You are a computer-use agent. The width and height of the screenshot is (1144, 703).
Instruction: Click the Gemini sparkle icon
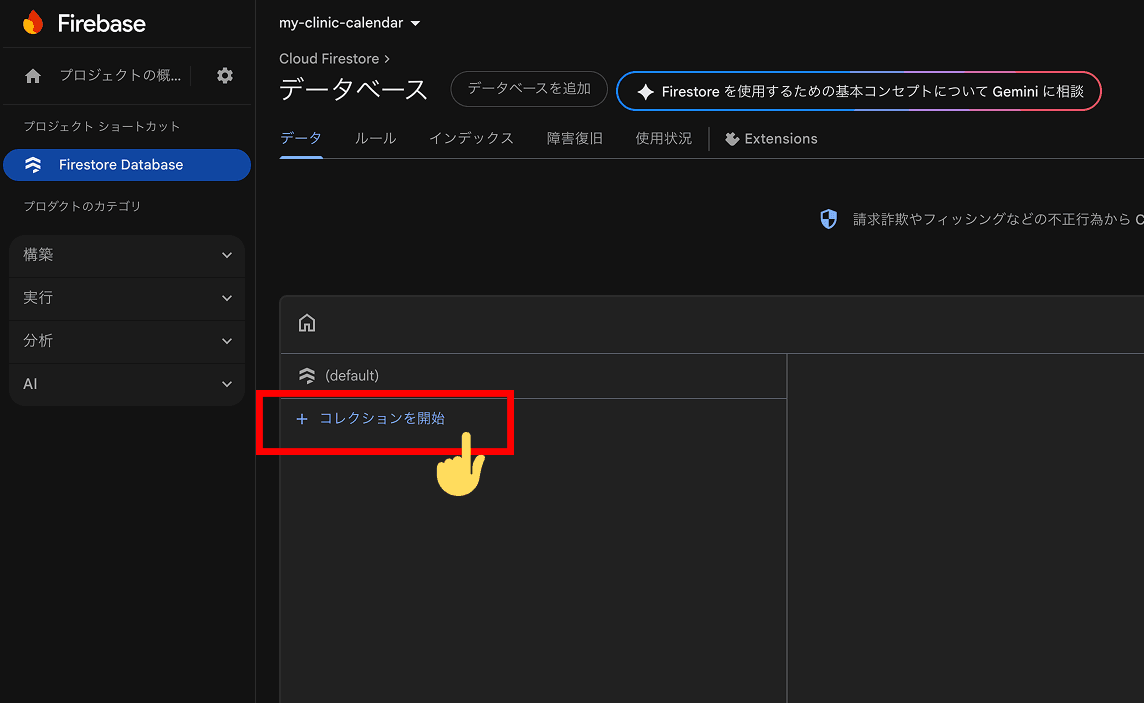point(645,92)
